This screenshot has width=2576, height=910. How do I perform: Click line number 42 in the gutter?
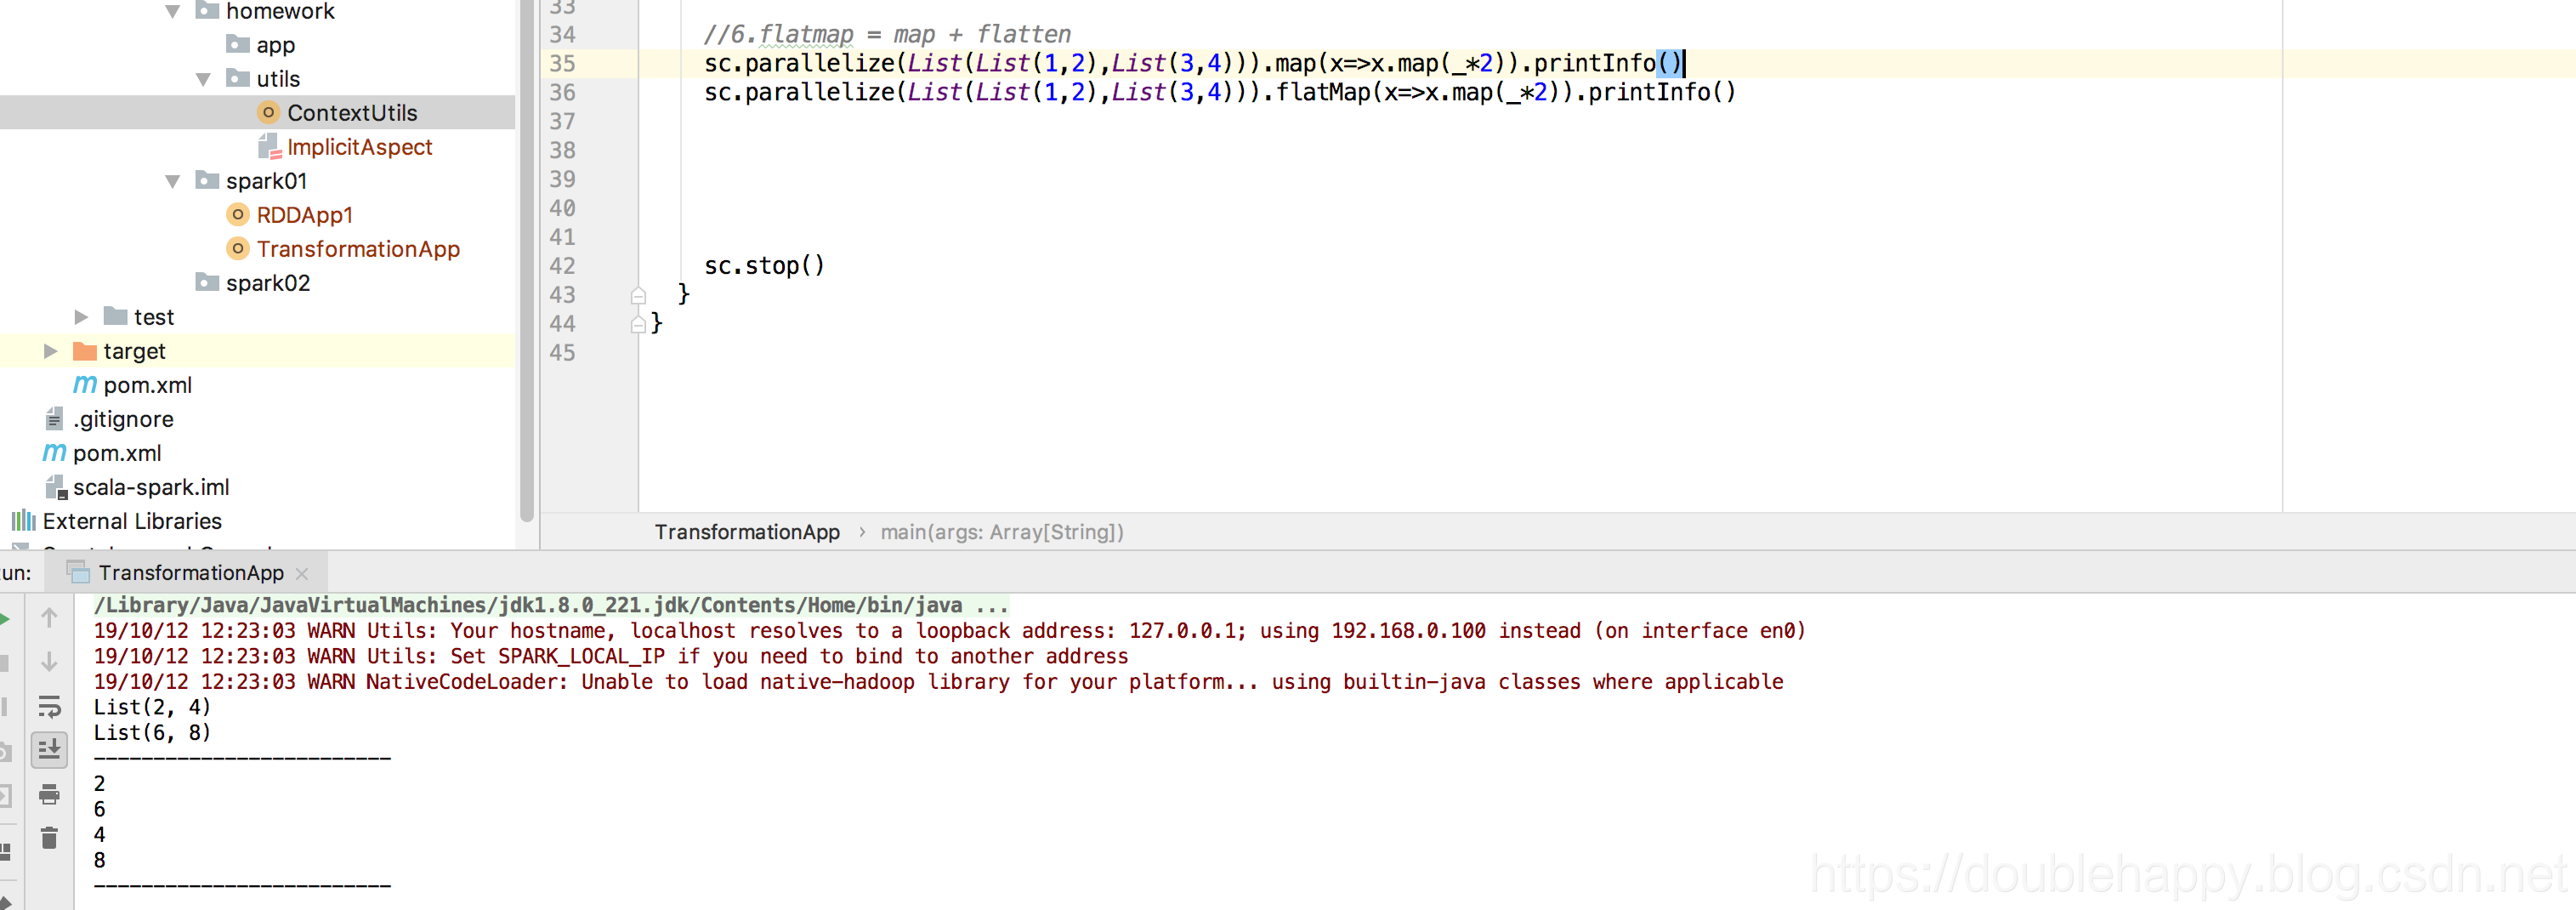(x=562, y=267)
